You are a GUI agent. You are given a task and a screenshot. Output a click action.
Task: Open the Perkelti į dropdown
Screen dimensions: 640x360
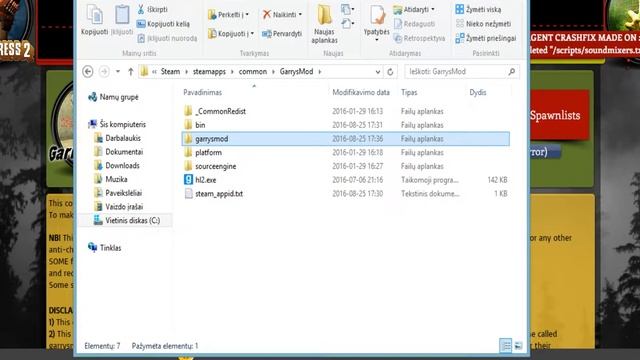click(x=229, y=15)
